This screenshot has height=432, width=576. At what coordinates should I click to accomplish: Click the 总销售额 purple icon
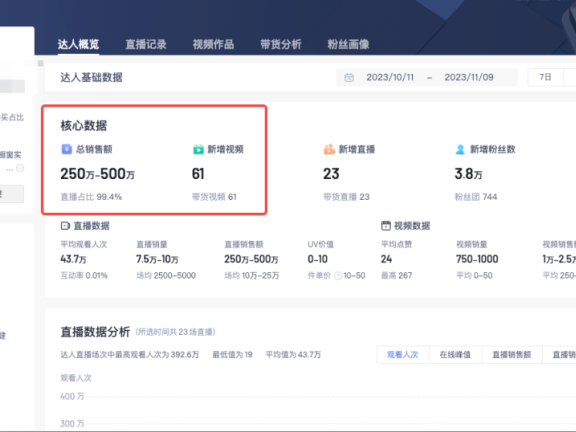pos(66,149)
